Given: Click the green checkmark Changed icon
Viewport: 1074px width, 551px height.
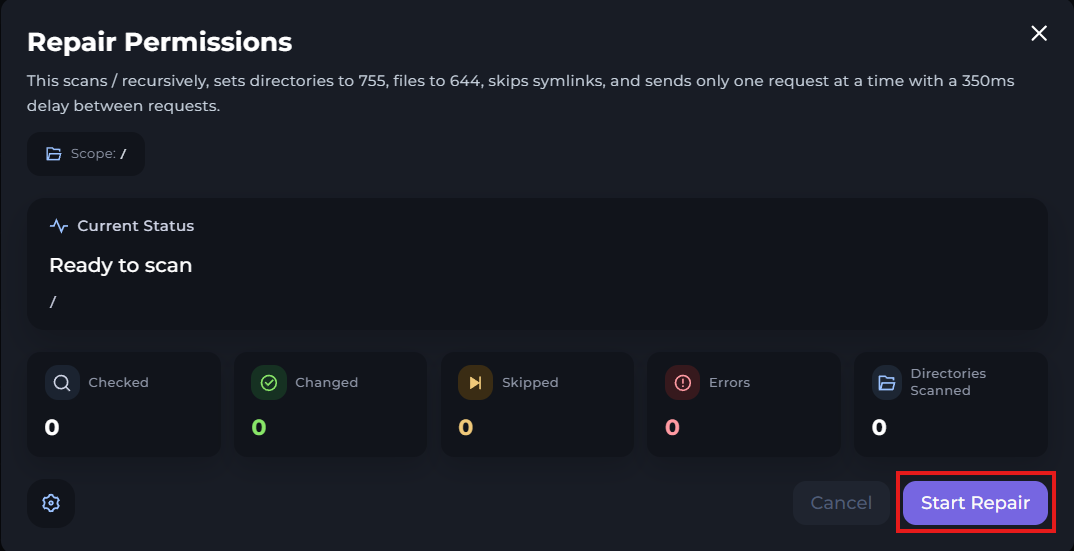Looking at the screenshot, I should click(x=268, y=382).
